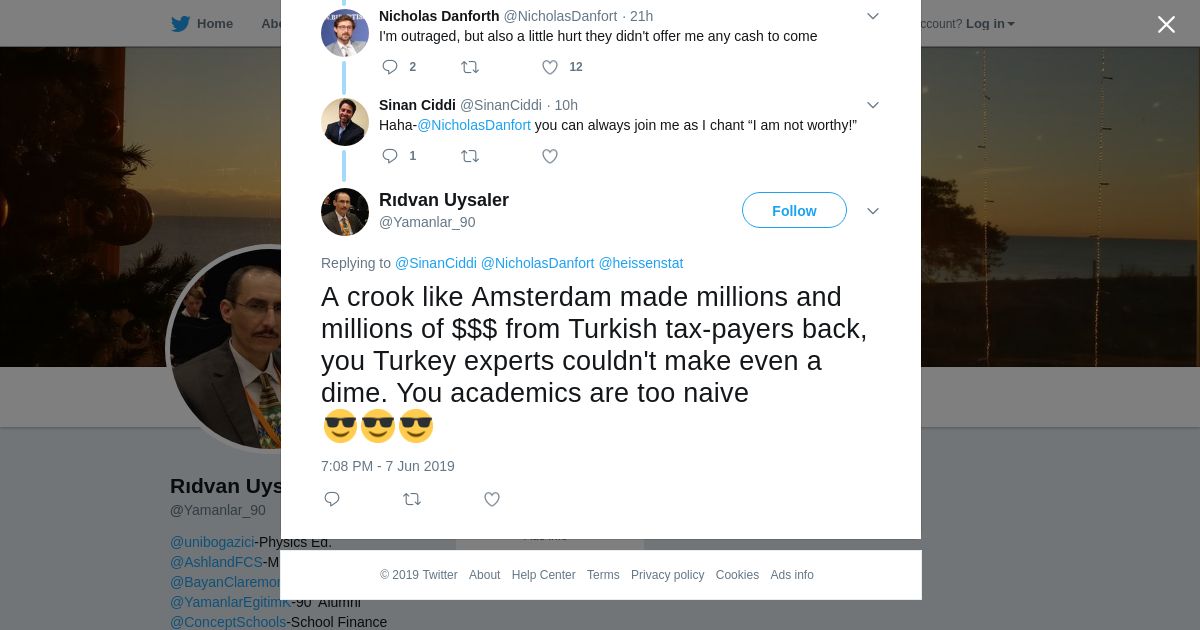
Task: Follow Rıdvan Uysaler
Action: (x=794, y=211)
